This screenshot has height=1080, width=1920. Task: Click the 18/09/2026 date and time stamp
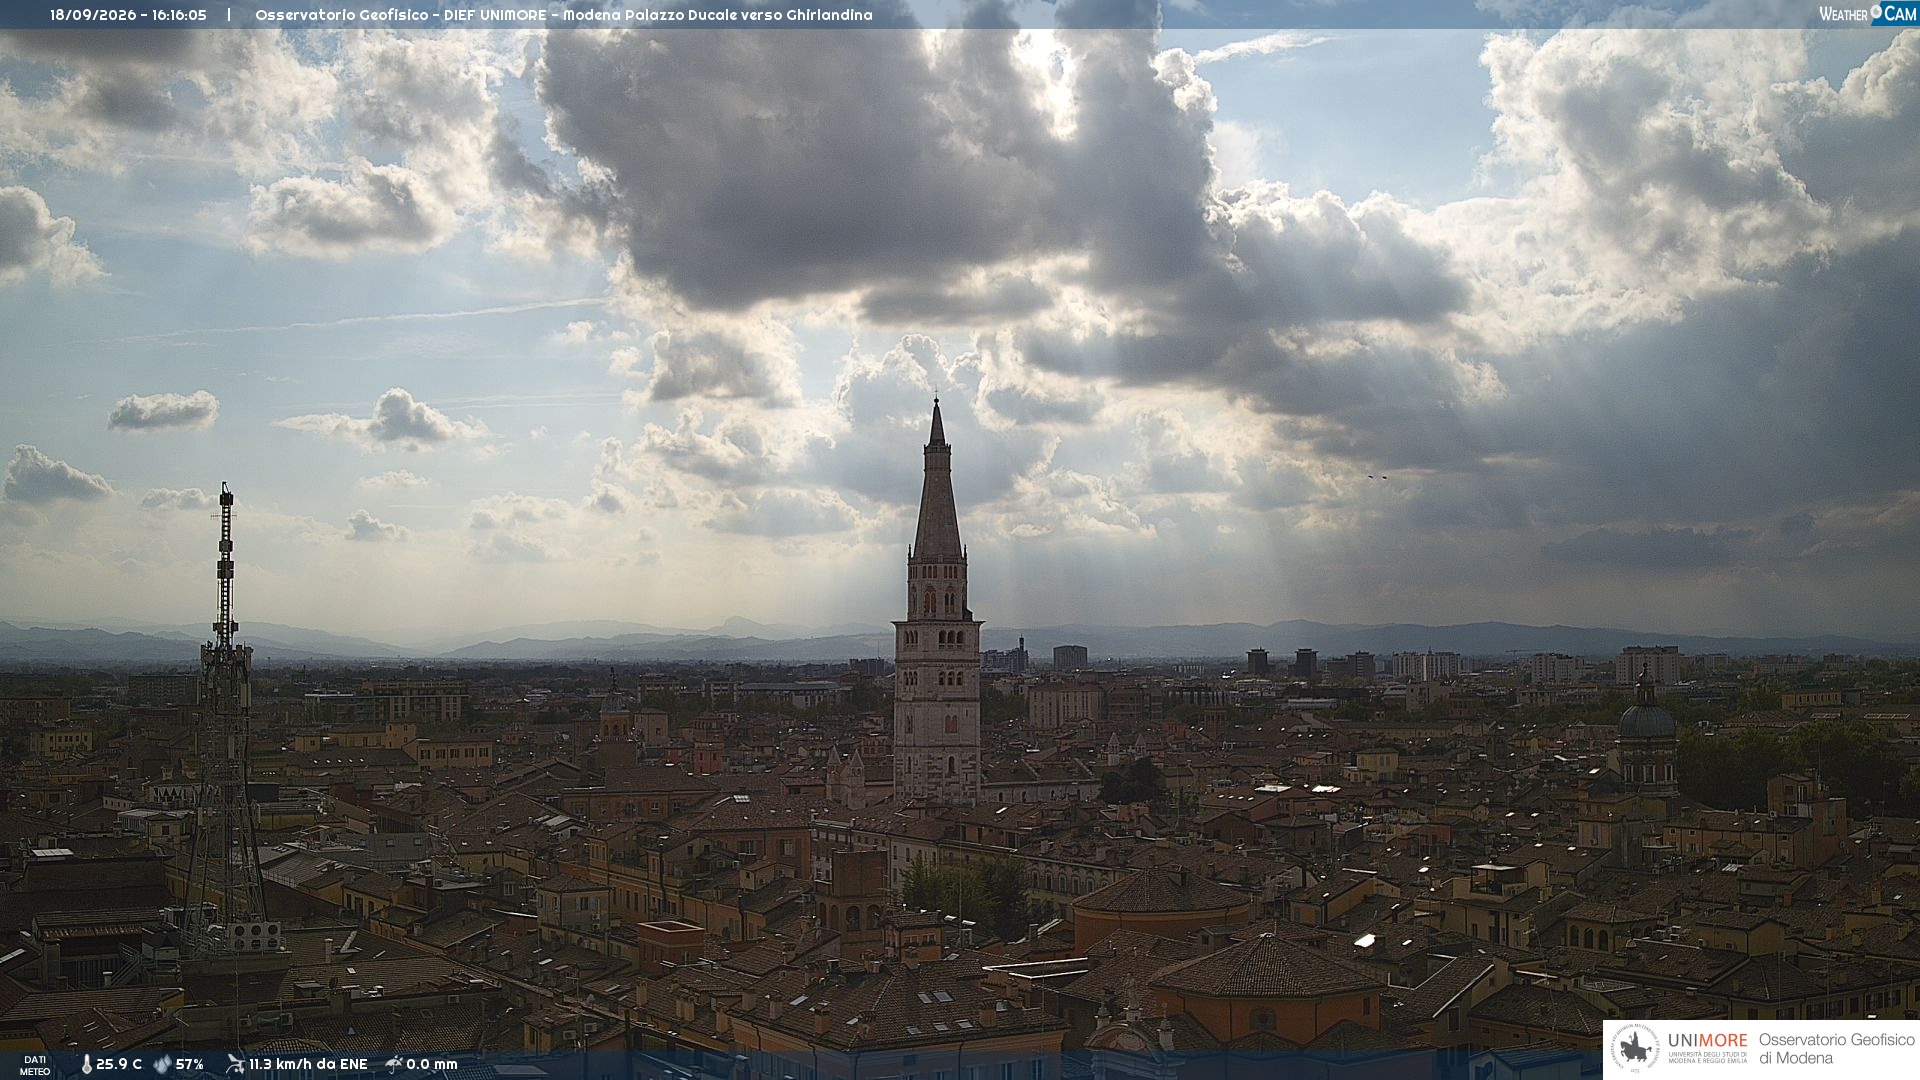(128, 15)
